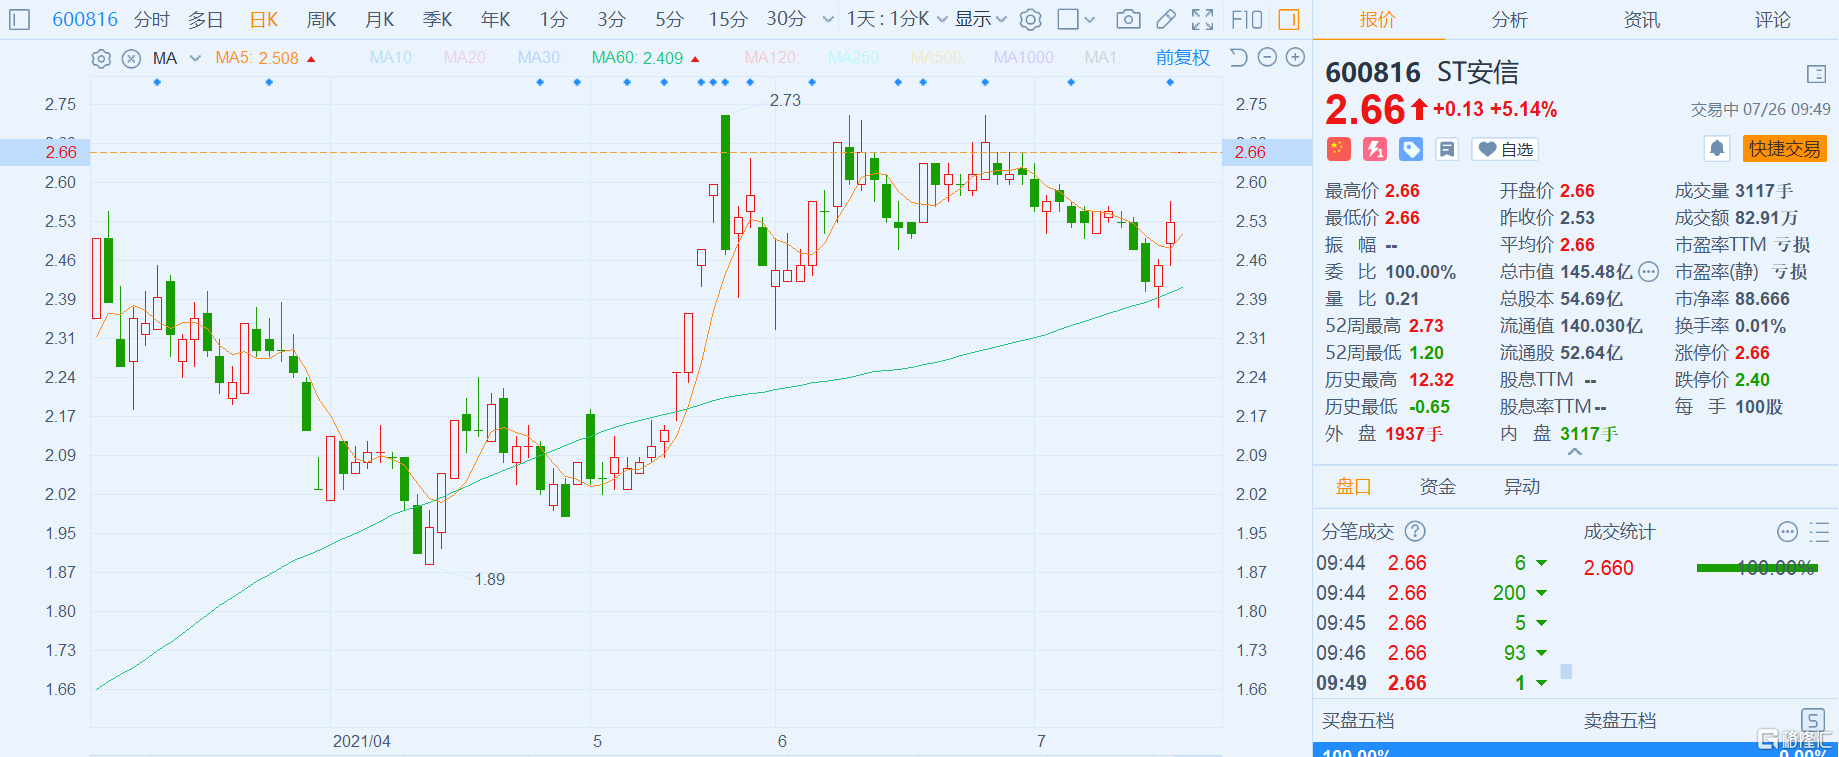The height and width of the screenshot is (757, 1839).
Task: Show 总市值 details ellipsis icon
Action: point(1649,272)
